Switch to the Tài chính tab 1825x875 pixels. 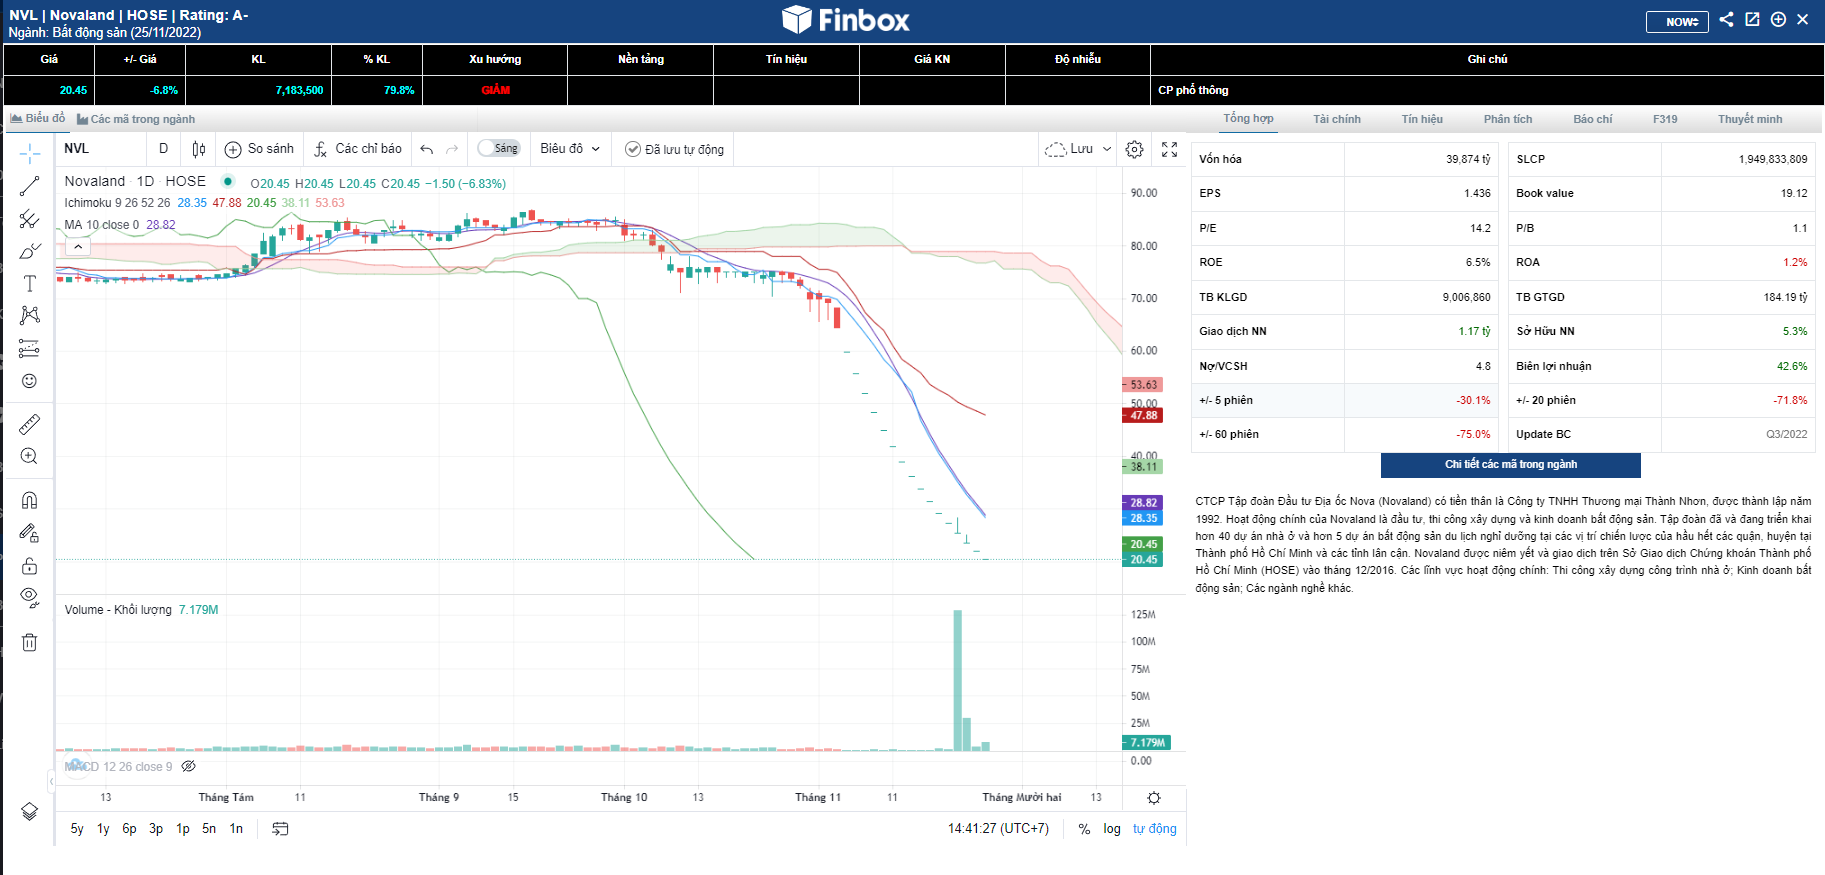[1337, 119]
